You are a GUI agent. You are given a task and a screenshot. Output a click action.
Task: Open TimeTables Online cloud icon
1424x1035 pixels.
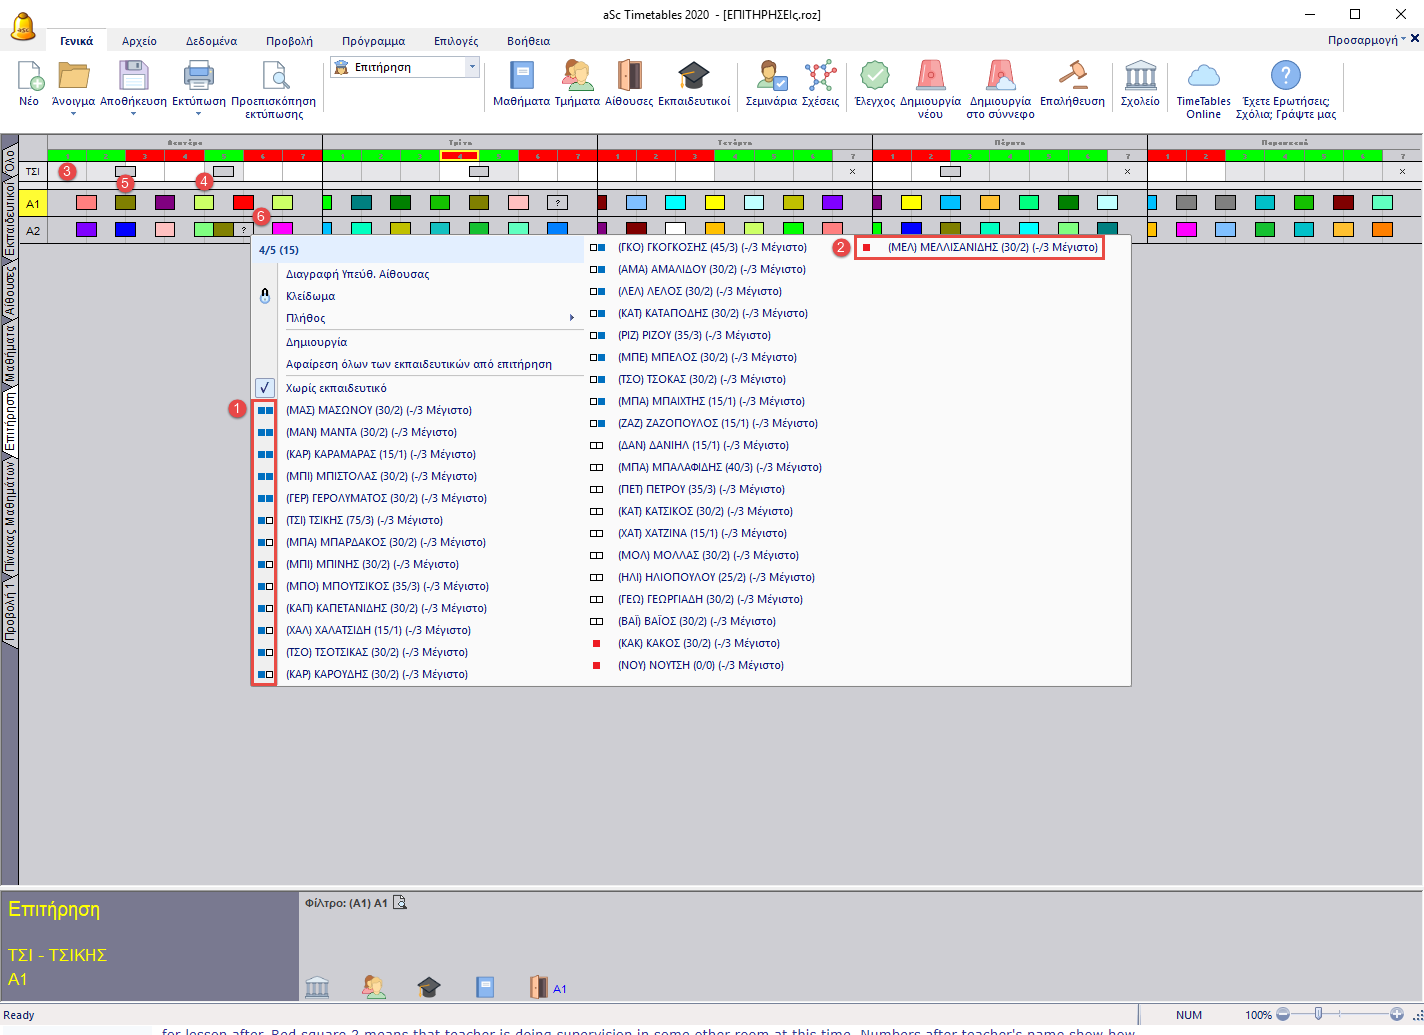point(1203,77)
